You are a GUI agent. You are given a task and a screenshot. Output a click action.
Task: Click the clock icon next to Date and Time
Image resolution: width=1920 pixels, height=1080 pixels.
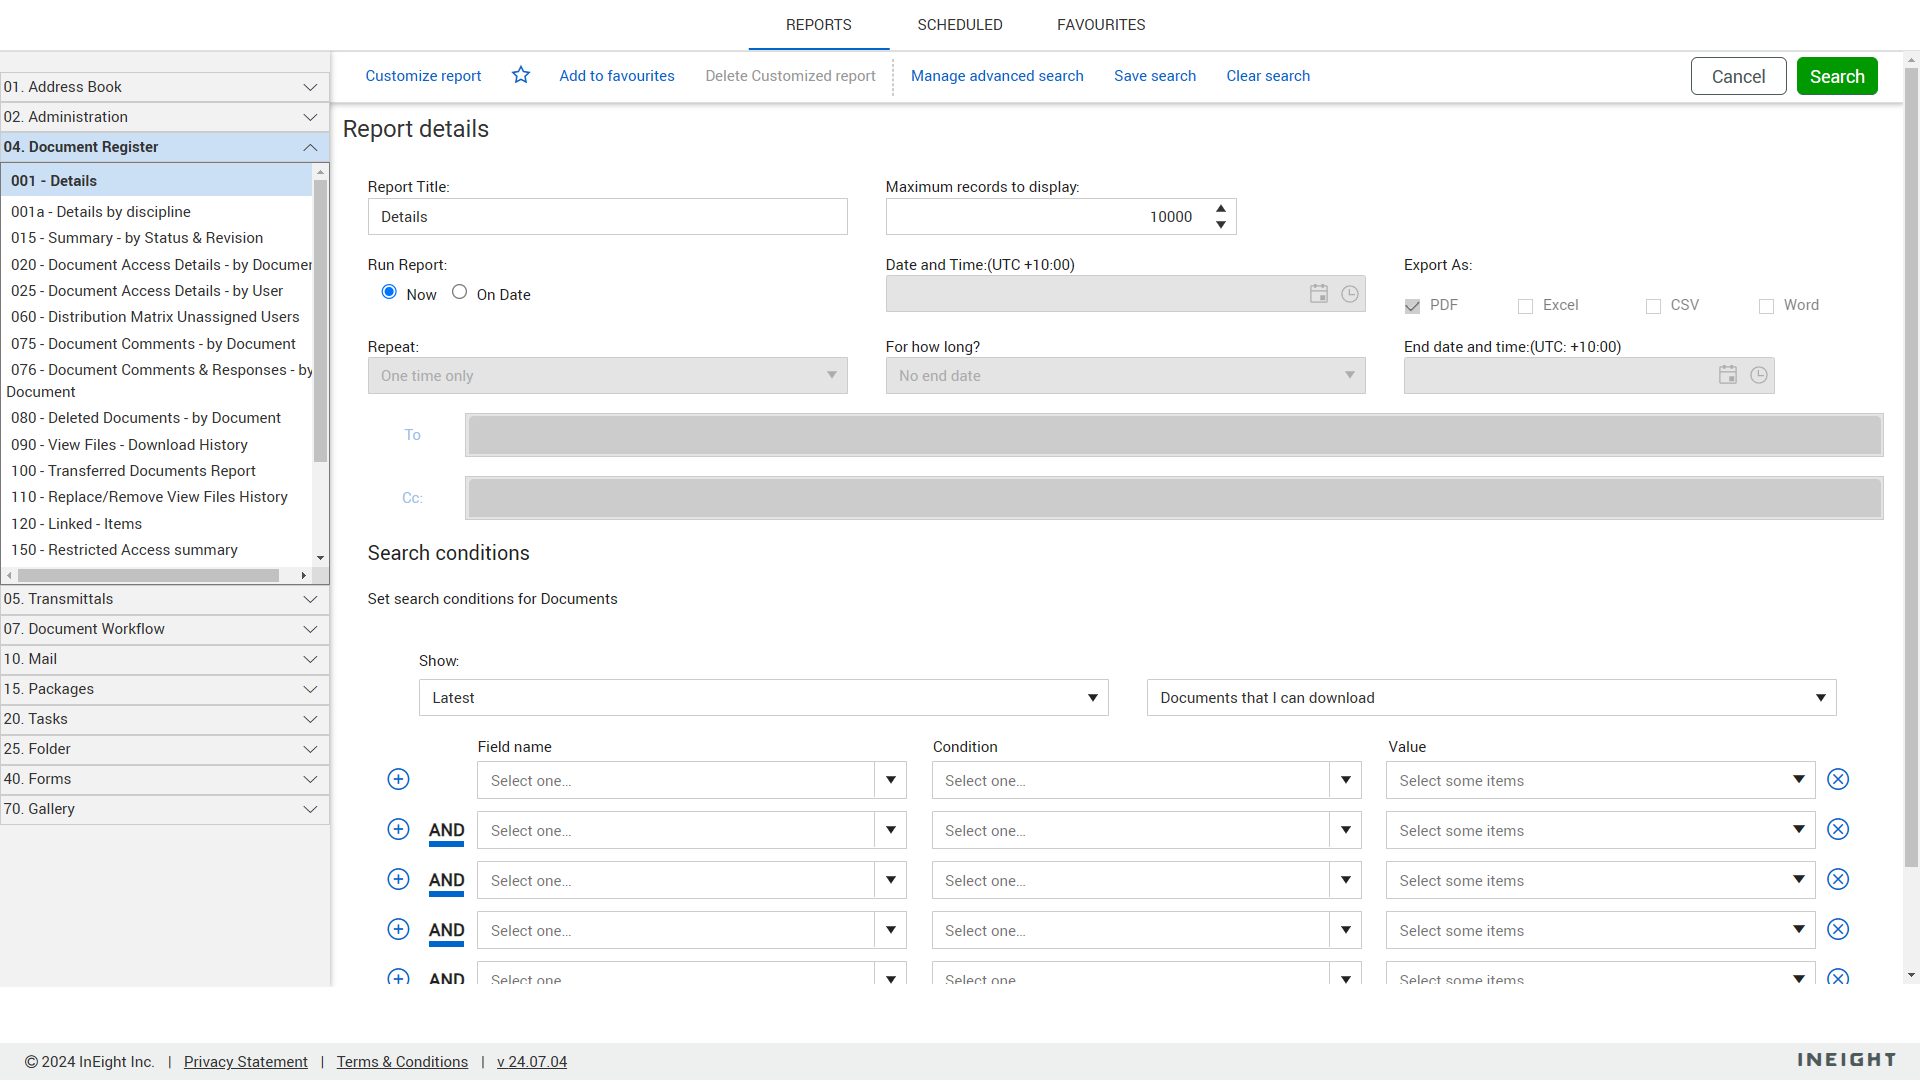(x=1349, y=293)
